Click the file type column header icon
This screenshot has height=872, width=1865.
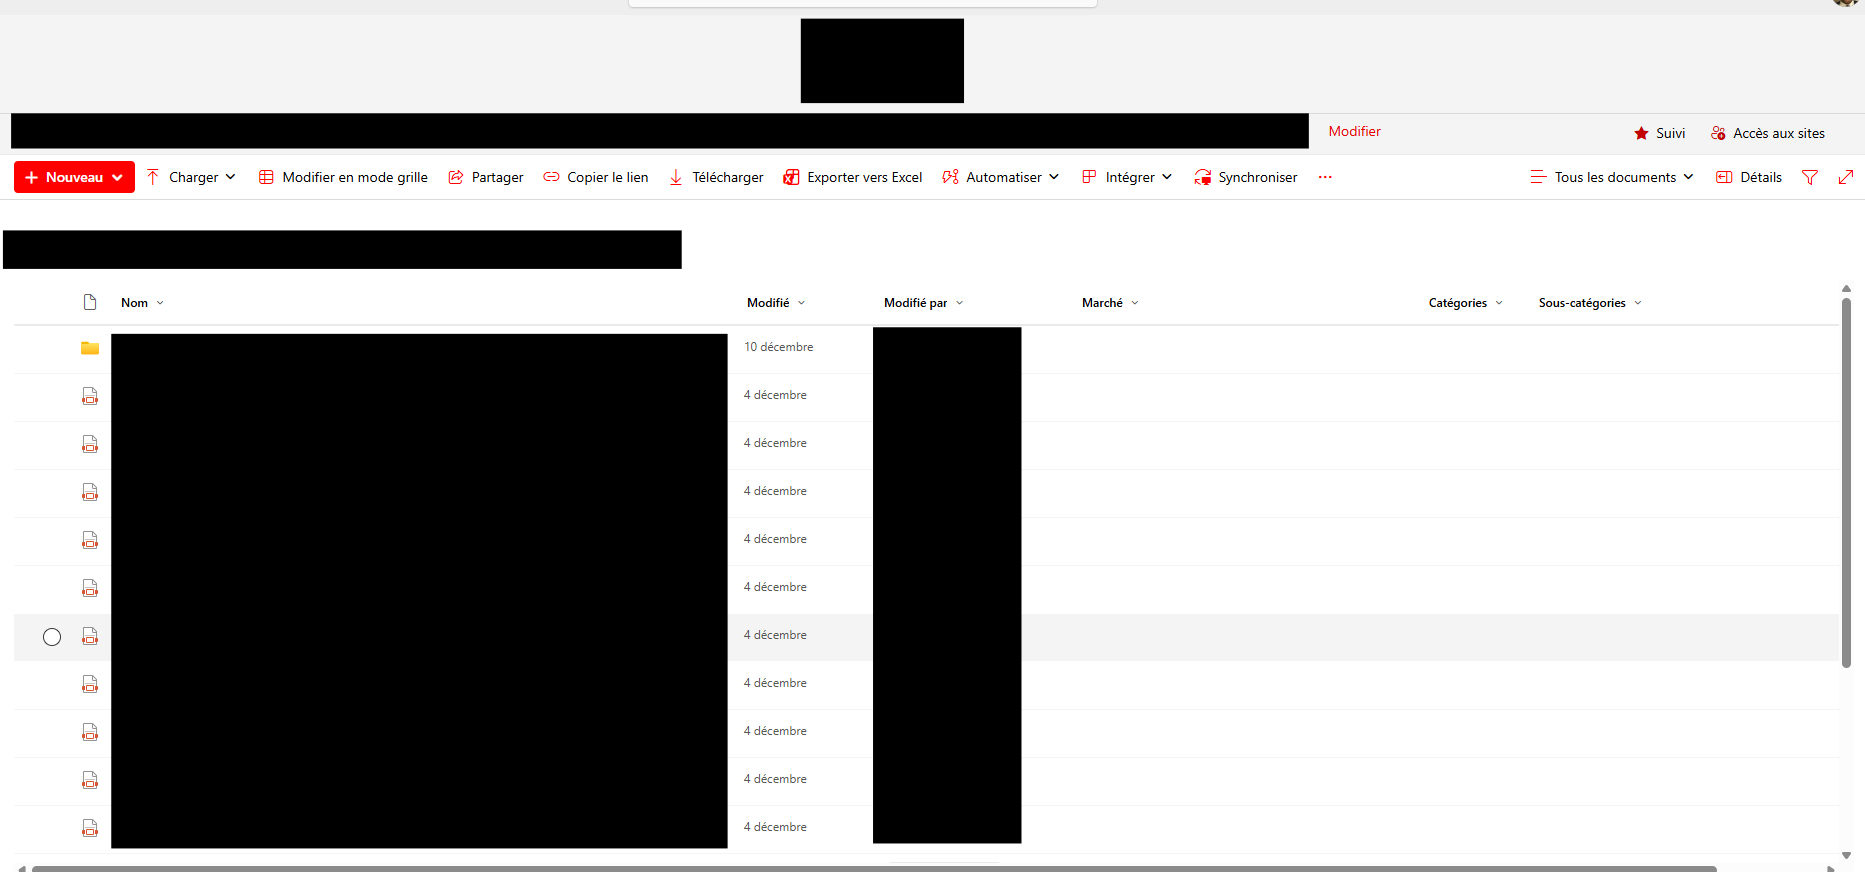(x=90, y=302)
